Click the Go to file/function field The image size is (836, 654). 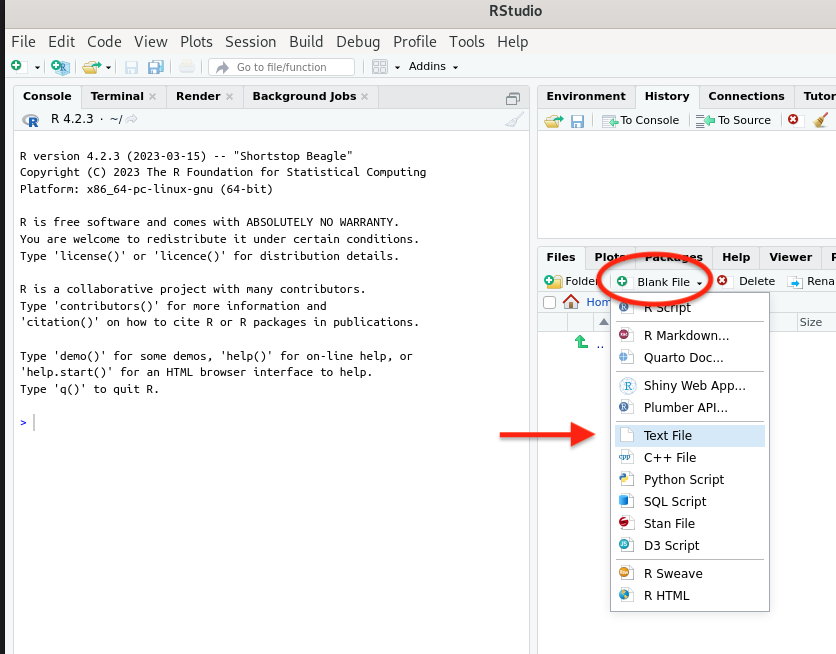point(282,67)
